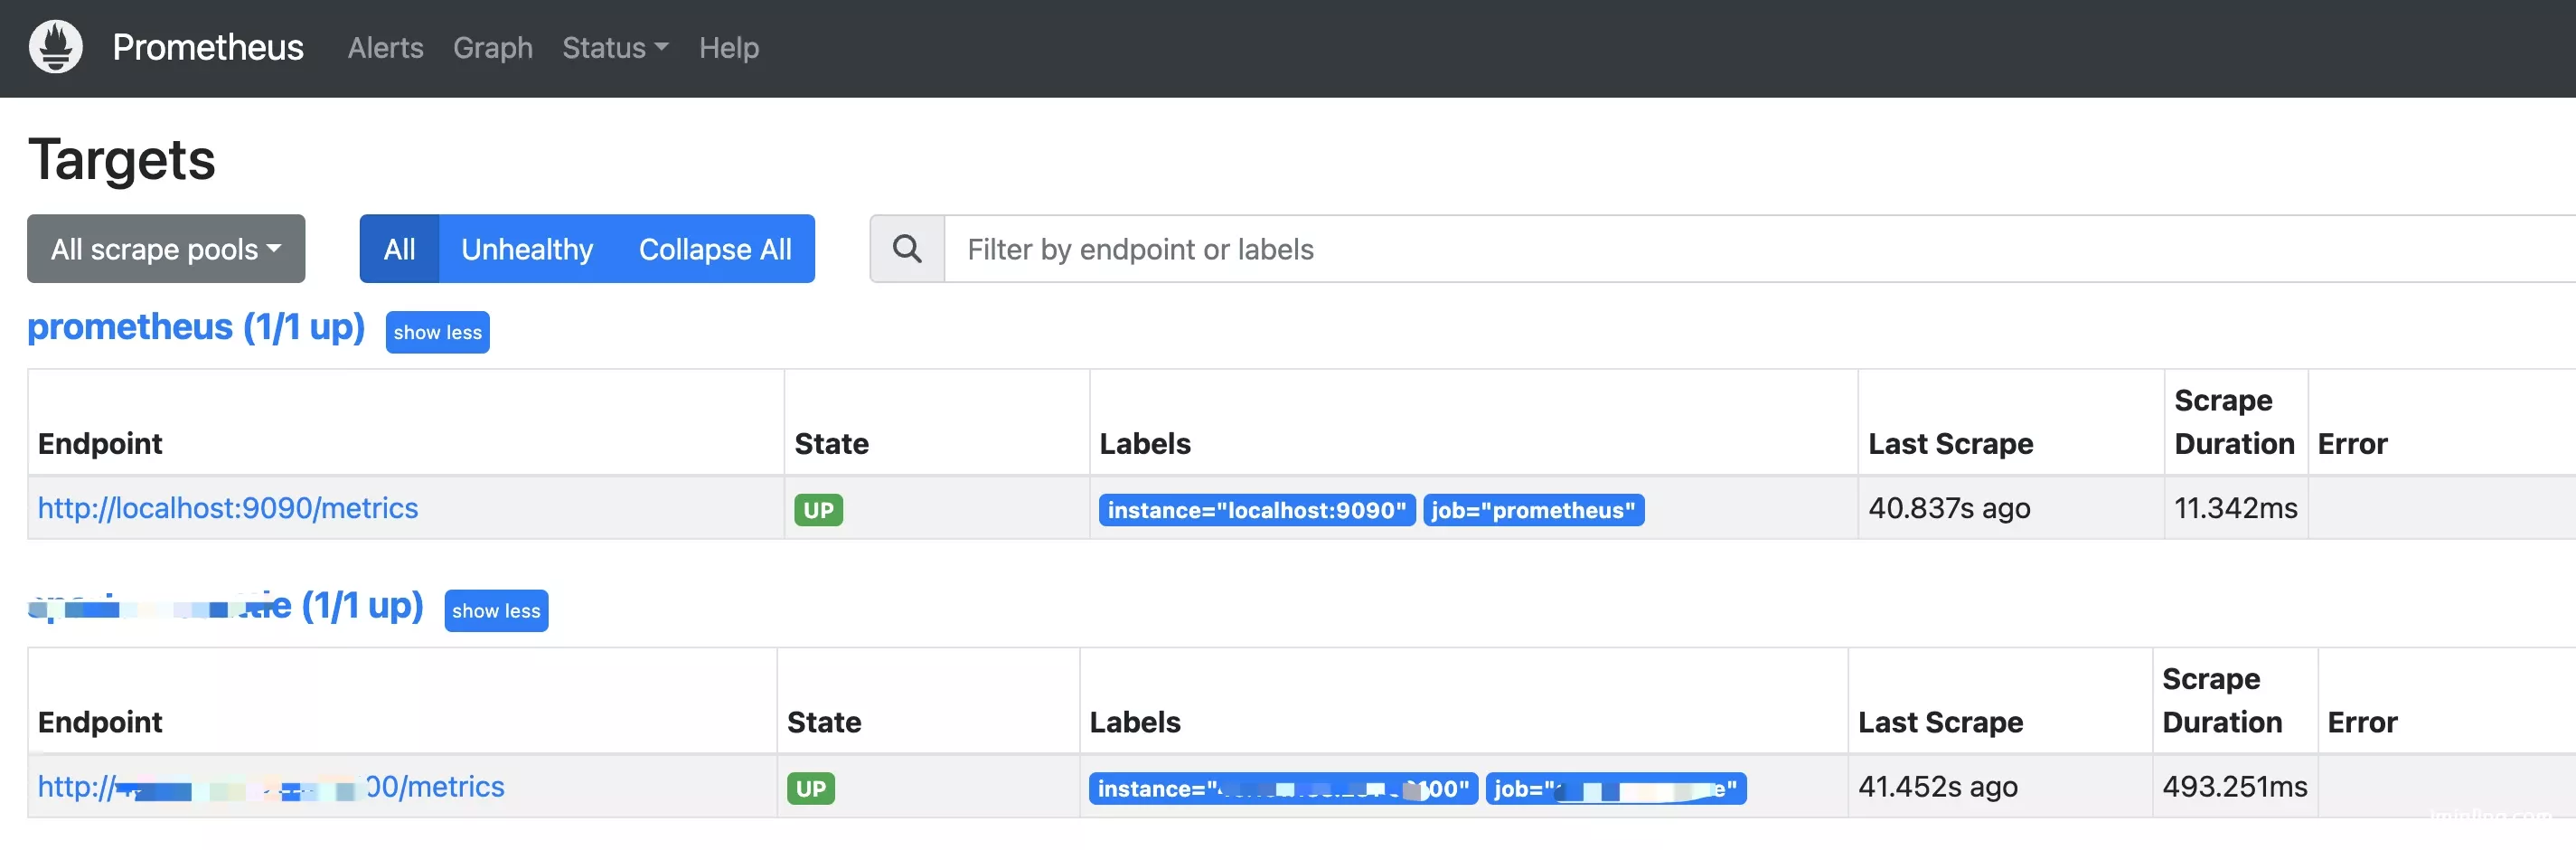Click the Prometheus flame logo icon
The width and height of the screenshot is (2576, 850).
pyautogui.click(x=56, y=47)
